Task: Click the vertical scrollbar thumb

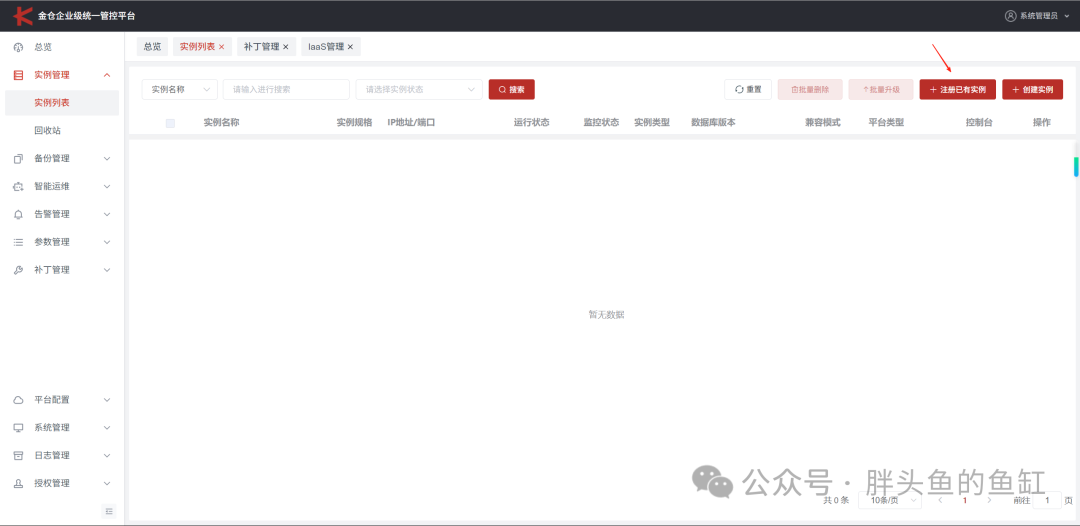Action: (1076, 167)
